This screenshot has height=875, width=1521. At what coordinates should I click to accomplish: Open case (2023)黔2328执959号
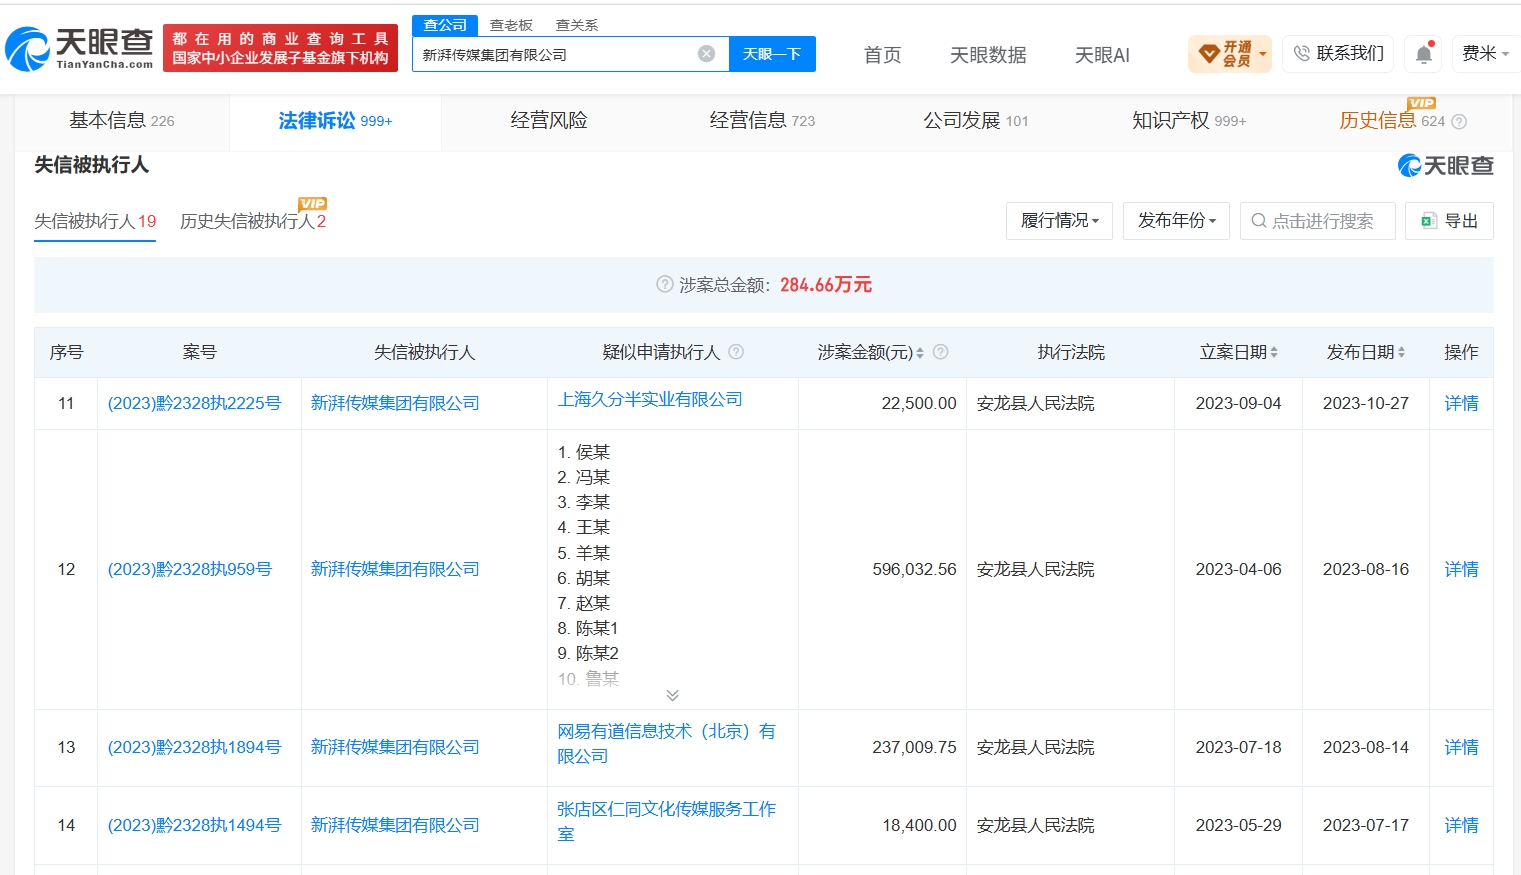(190, 569)
